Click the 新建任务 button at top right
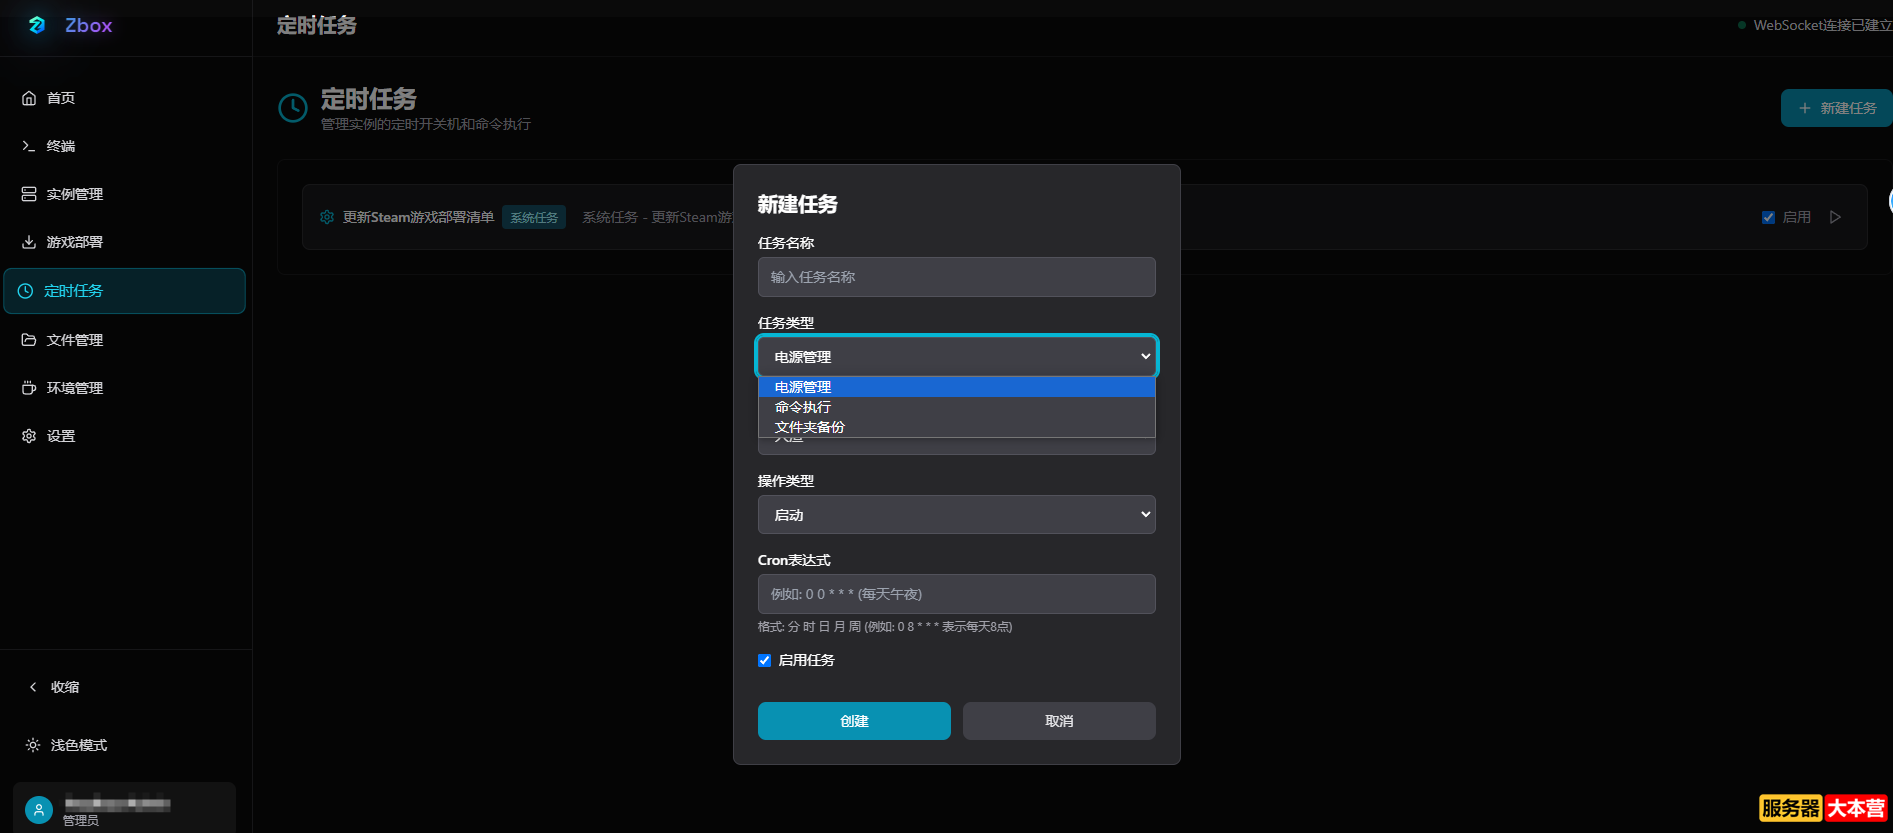 click(1836, 108)
